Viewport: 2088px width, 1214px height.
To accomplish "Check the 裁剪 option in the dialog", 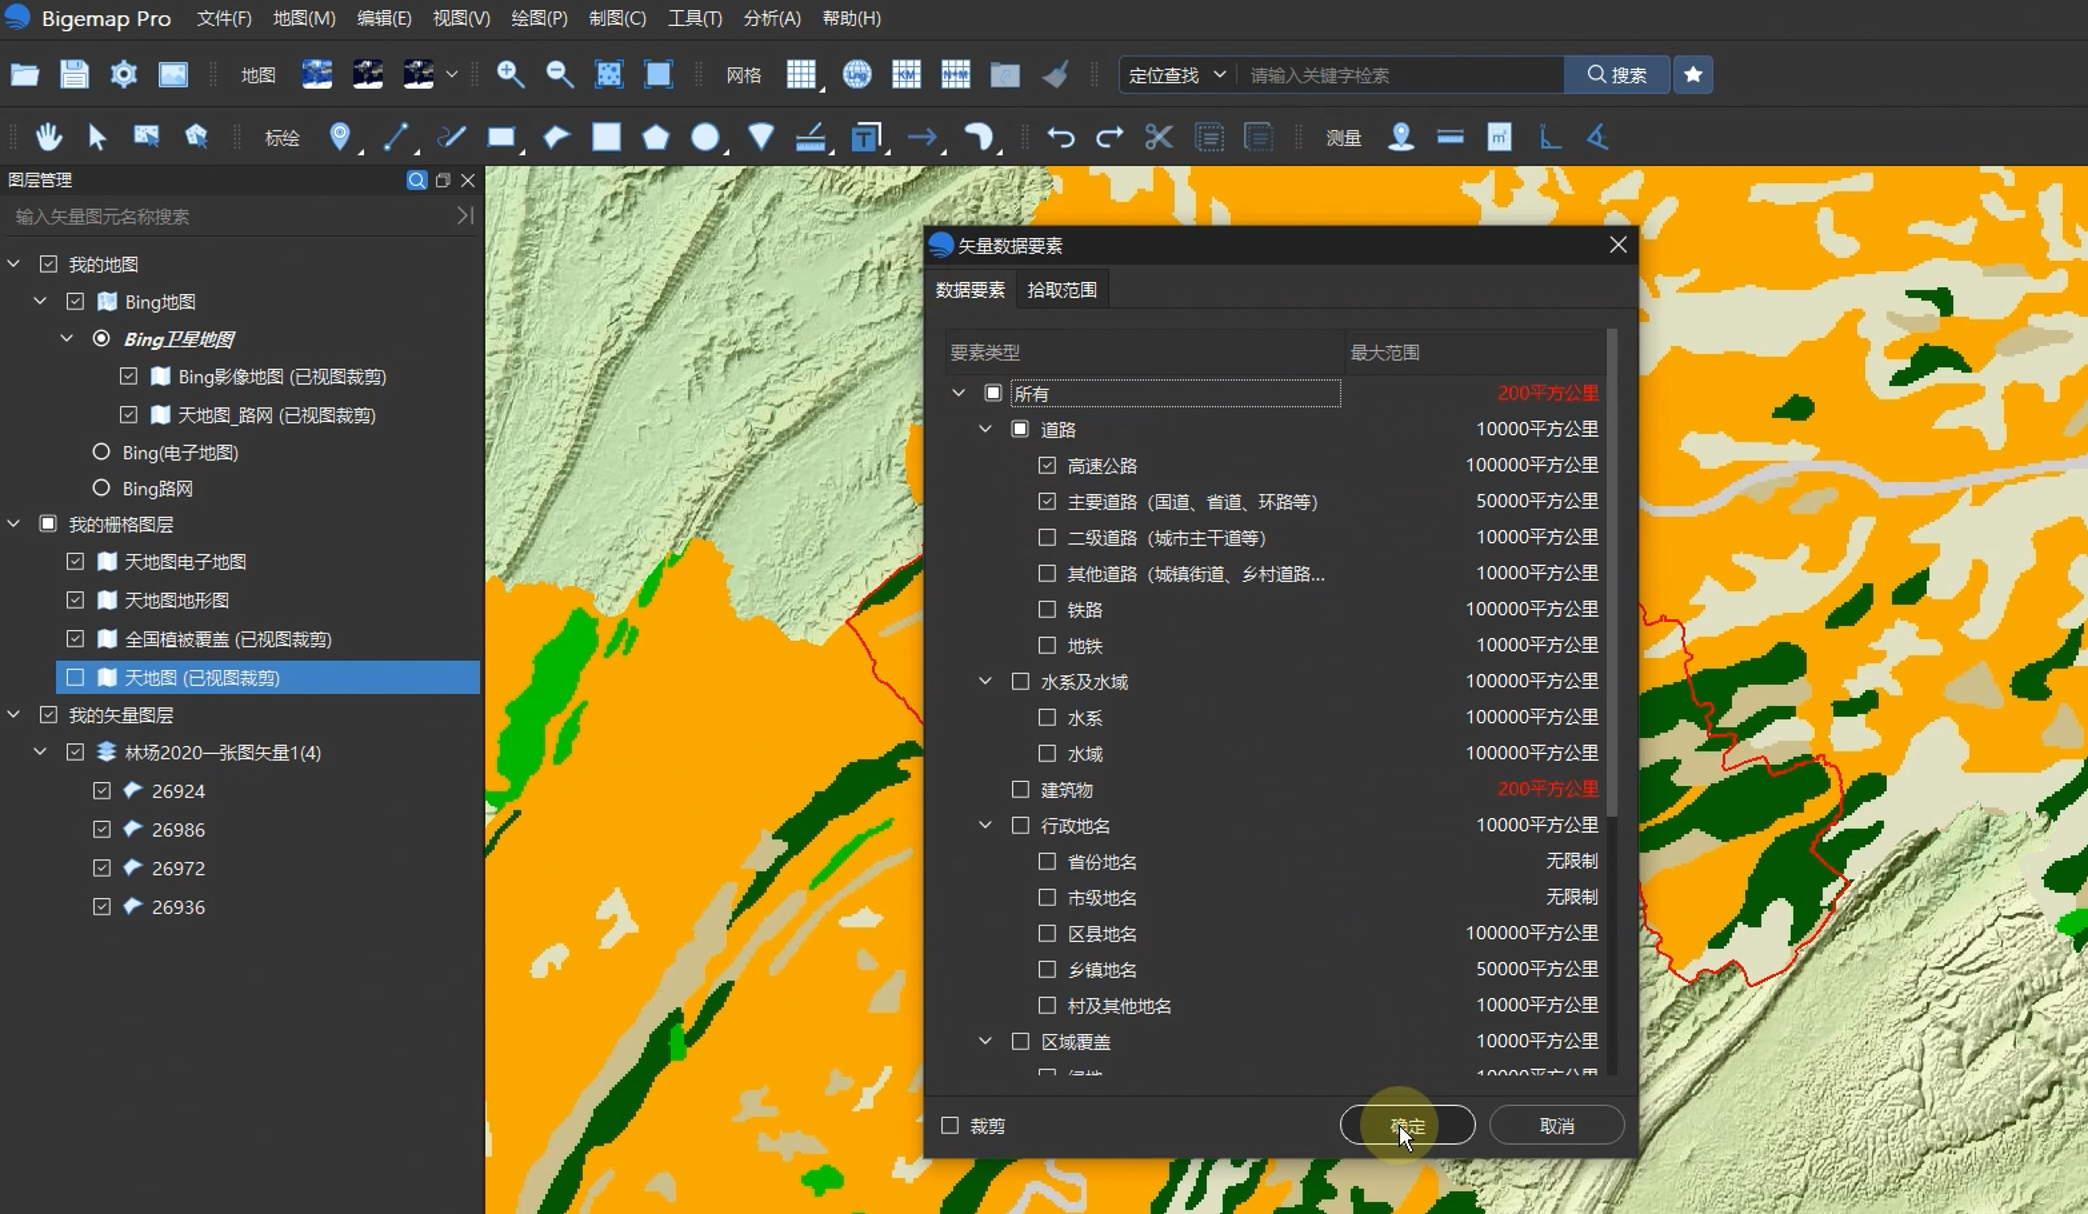I will (x=948, y=1125).
